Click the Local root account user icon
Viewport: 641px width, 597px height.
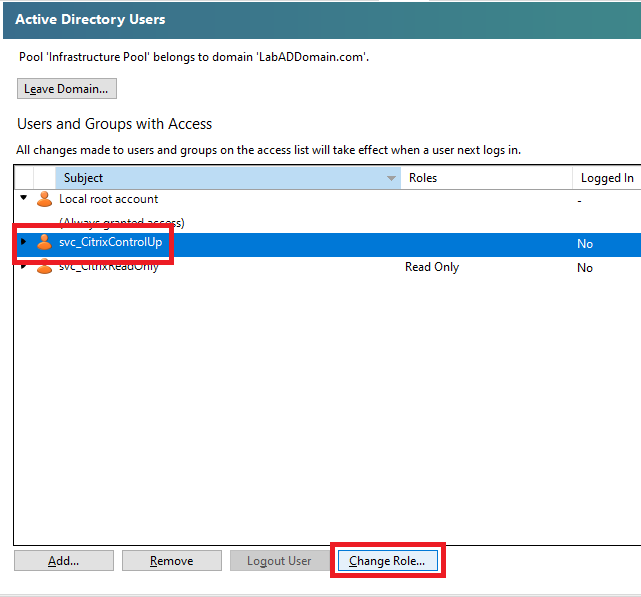[44, 199]
